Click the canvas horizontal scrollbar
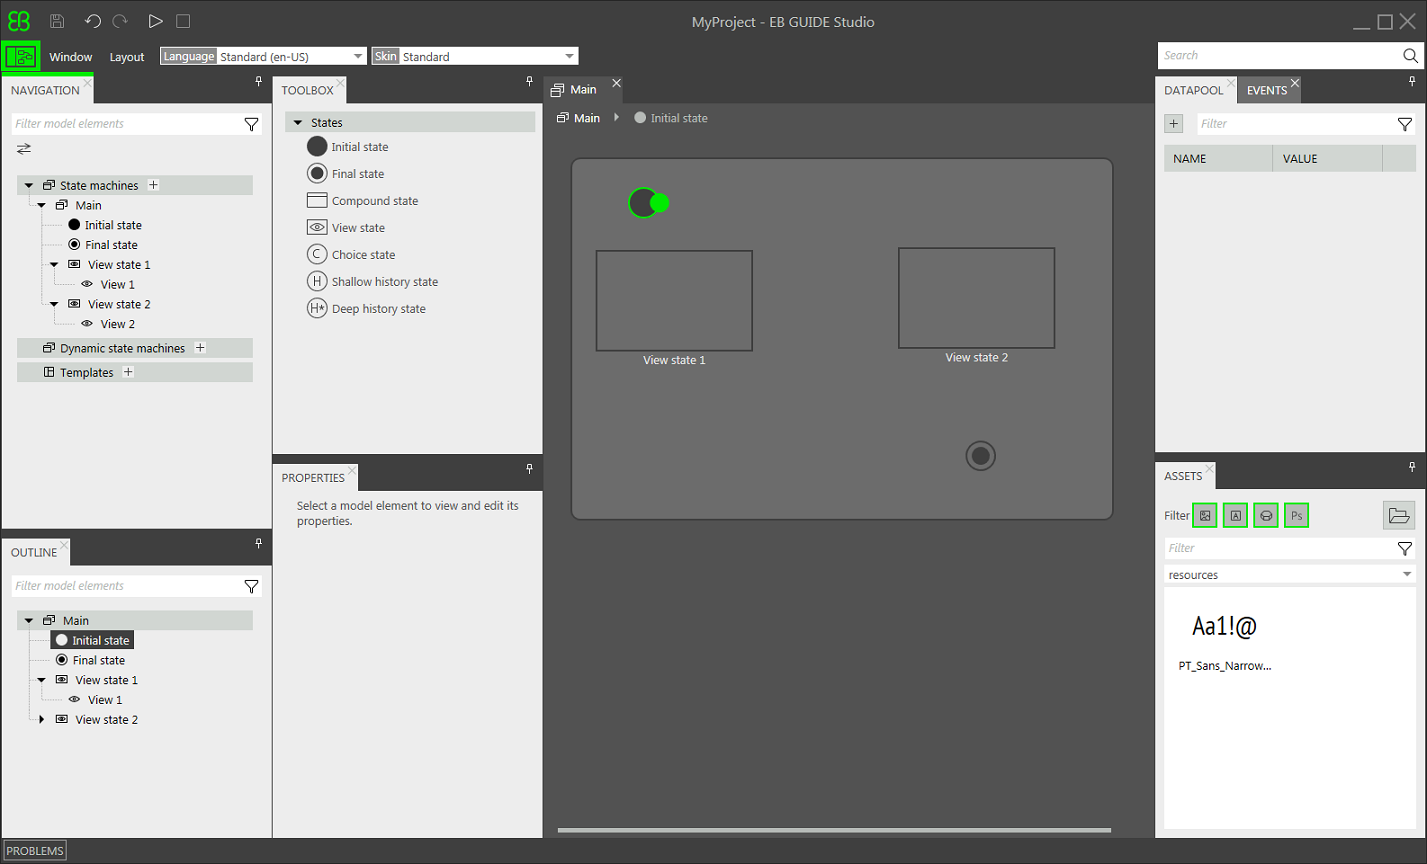 pyautogui.click(x=834, y=830)
